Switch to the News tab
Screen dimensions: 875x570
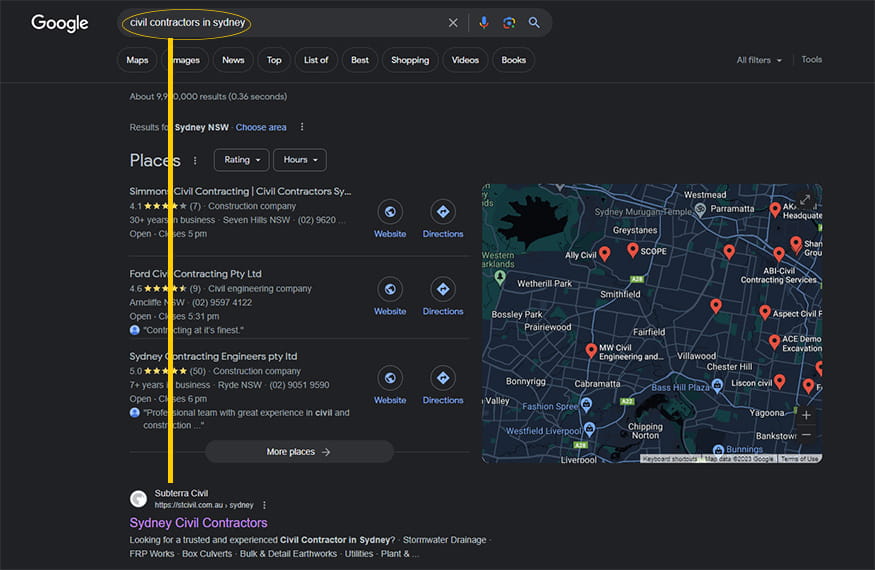click(233, 60)
